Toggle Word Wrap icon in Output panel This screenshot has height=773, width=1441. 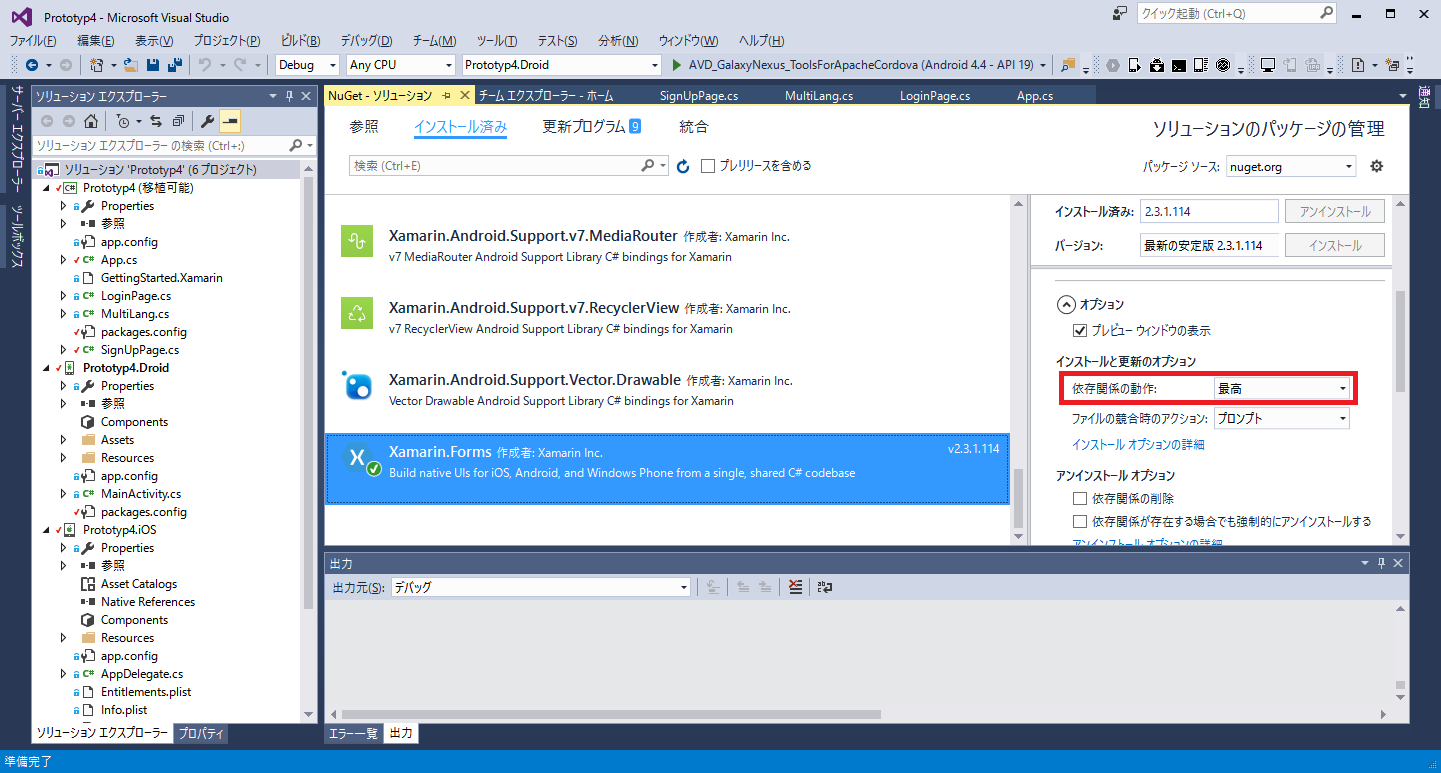[x=825, y=587]
